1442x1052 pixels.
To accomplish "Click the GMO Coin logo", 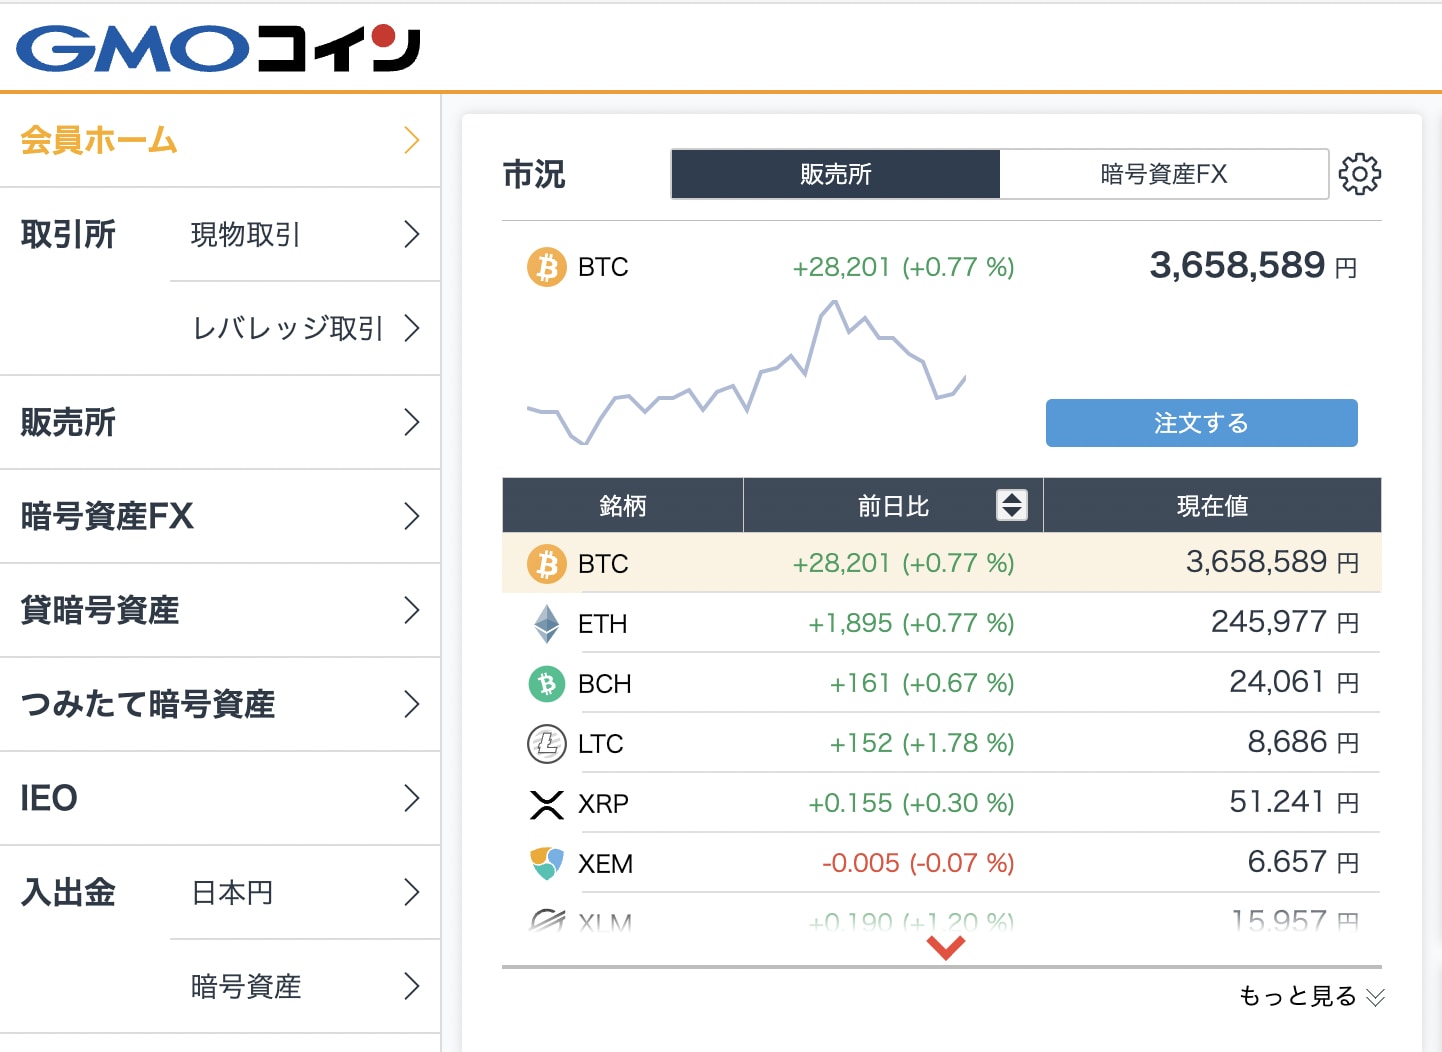I will click(x=218, y=48).
